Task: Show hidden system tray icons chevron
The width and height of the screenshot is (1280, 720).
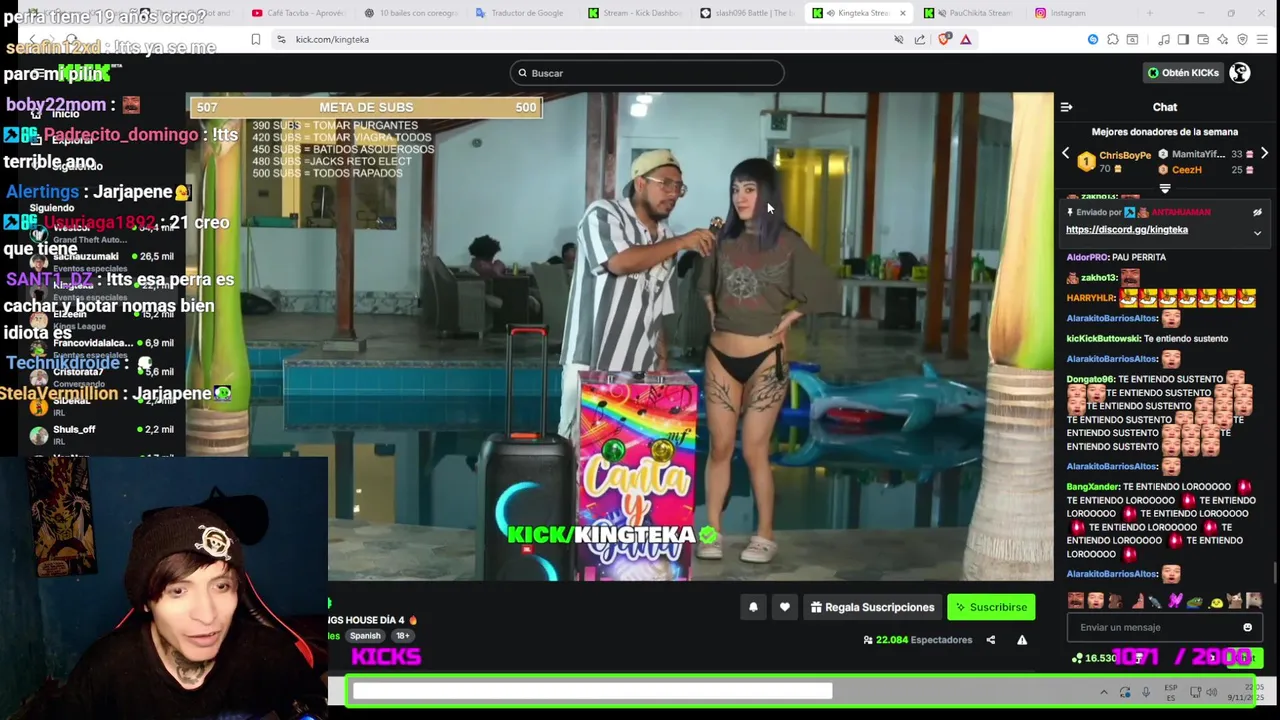Action: [x=1104, y=692]
